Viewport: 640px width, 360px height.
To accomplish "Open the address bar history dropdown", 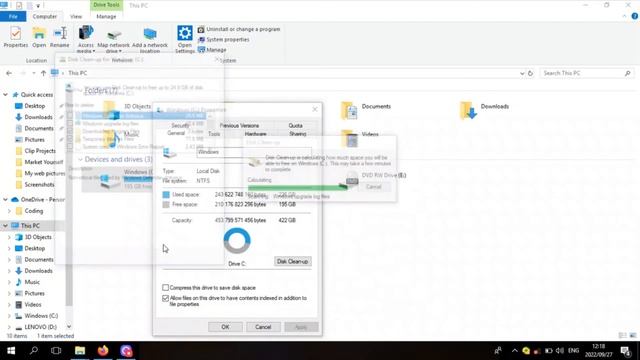I will coord(522,73).
